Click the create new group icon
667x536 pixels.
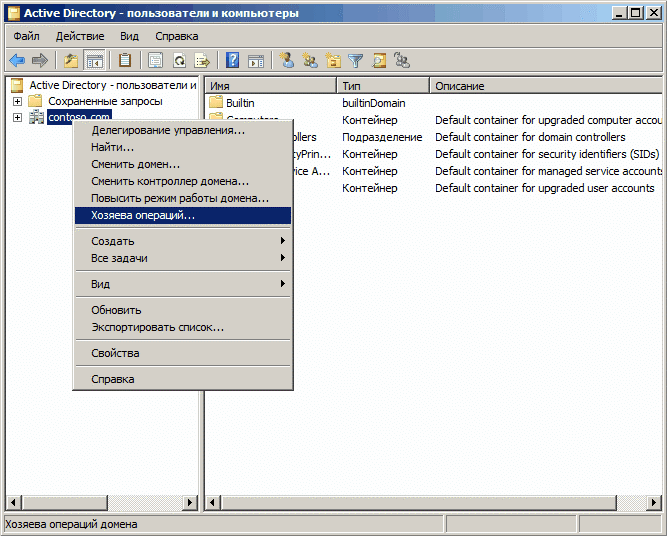pos(310,60)
